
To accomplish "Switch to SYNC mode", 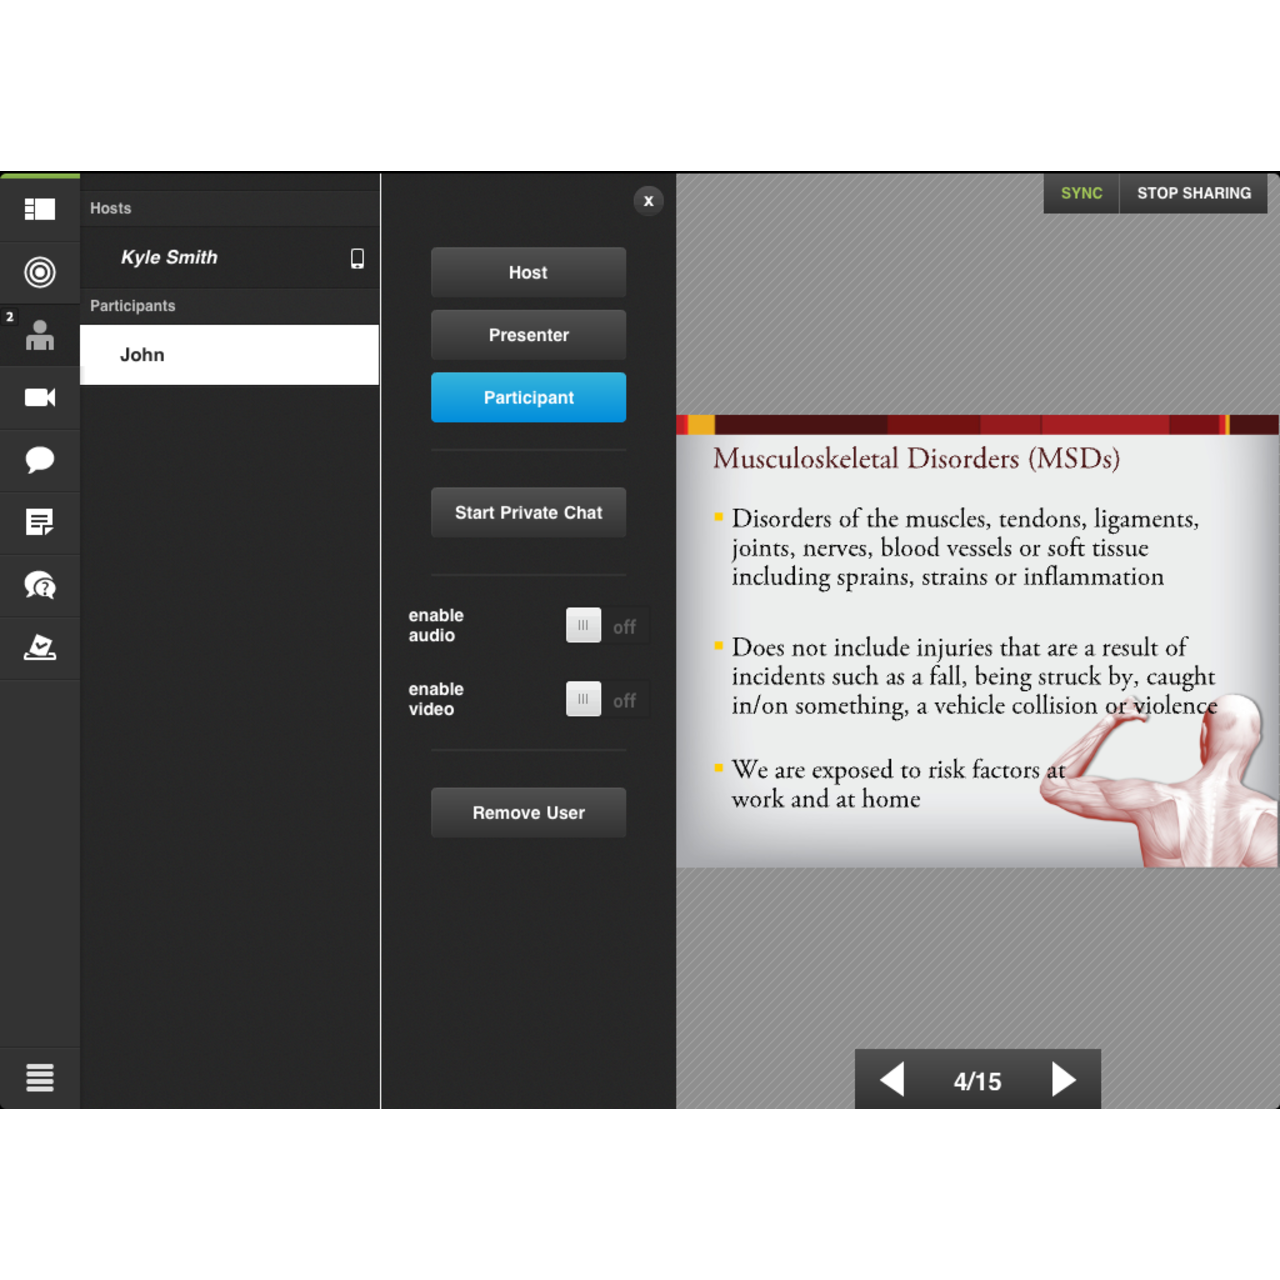I will (x=1080, y=193).
